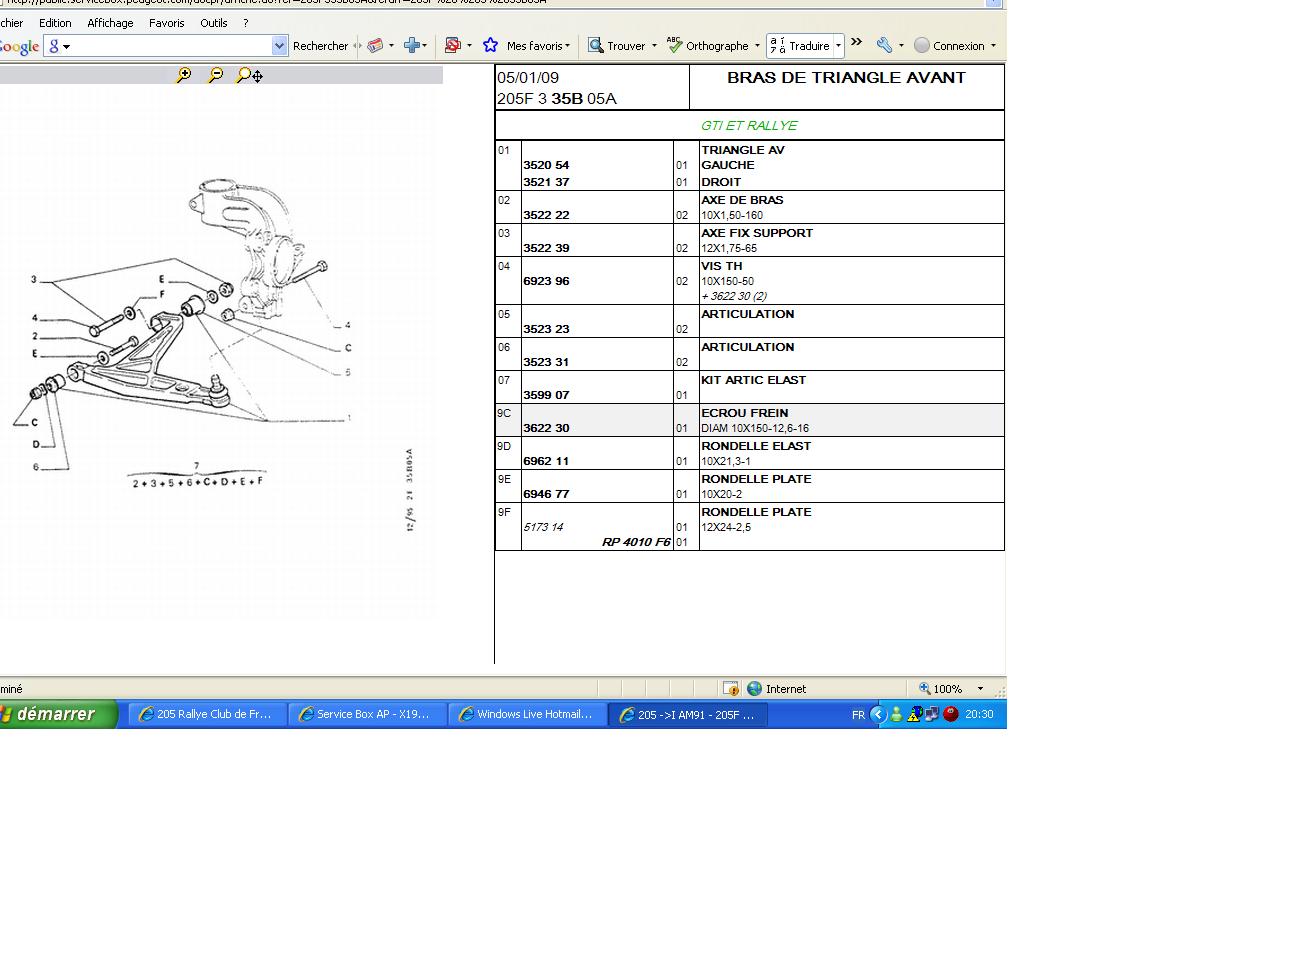Open the zoom 100% dropdown arrow
This screenshot has width=1296, height=972.
pyautogui.click(x=980, y=688)
